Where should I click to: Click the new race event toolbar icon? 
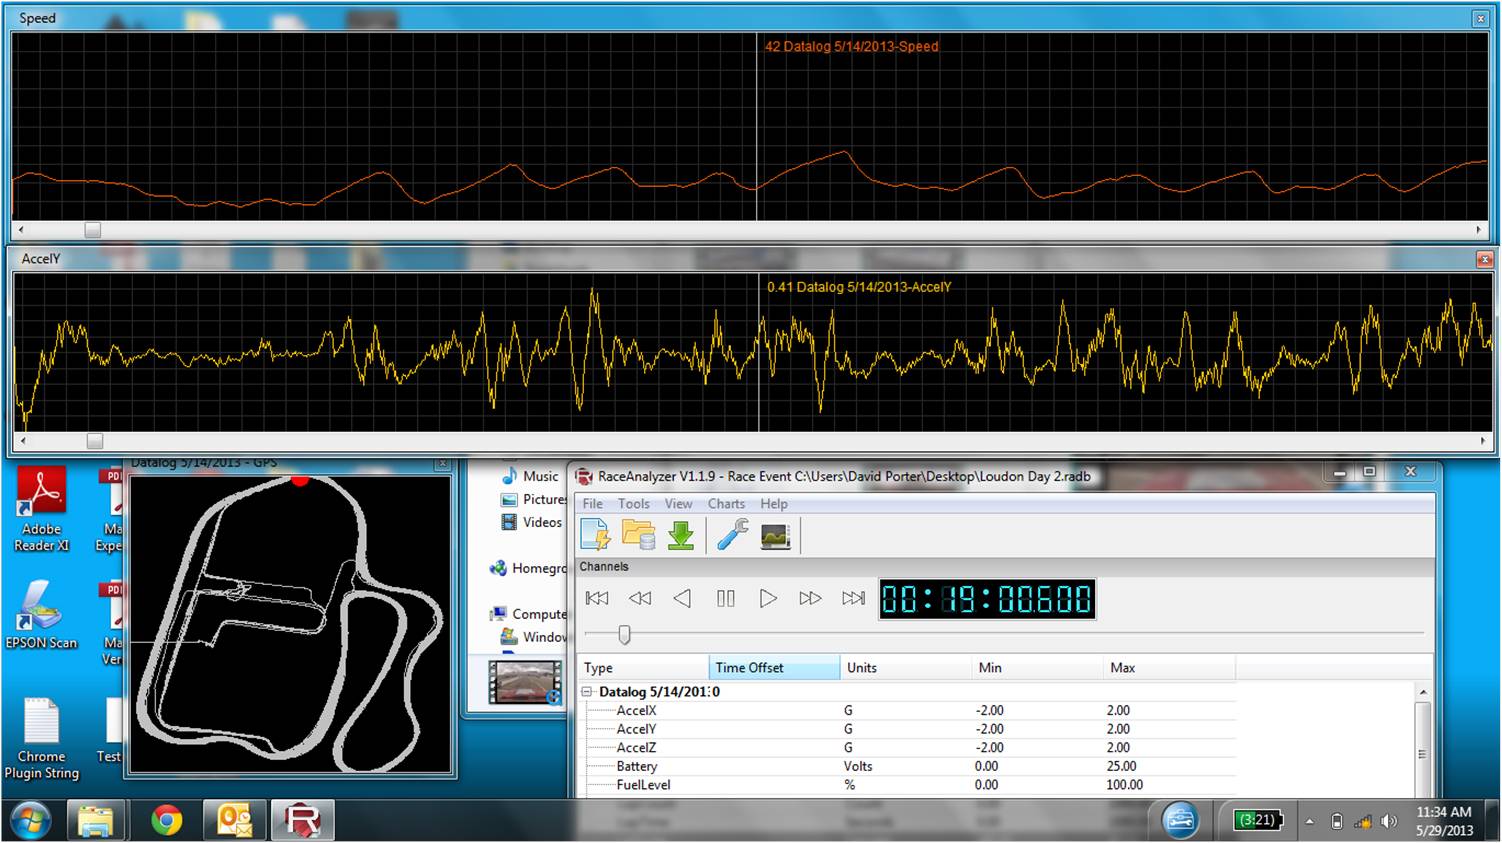(595, 535)
